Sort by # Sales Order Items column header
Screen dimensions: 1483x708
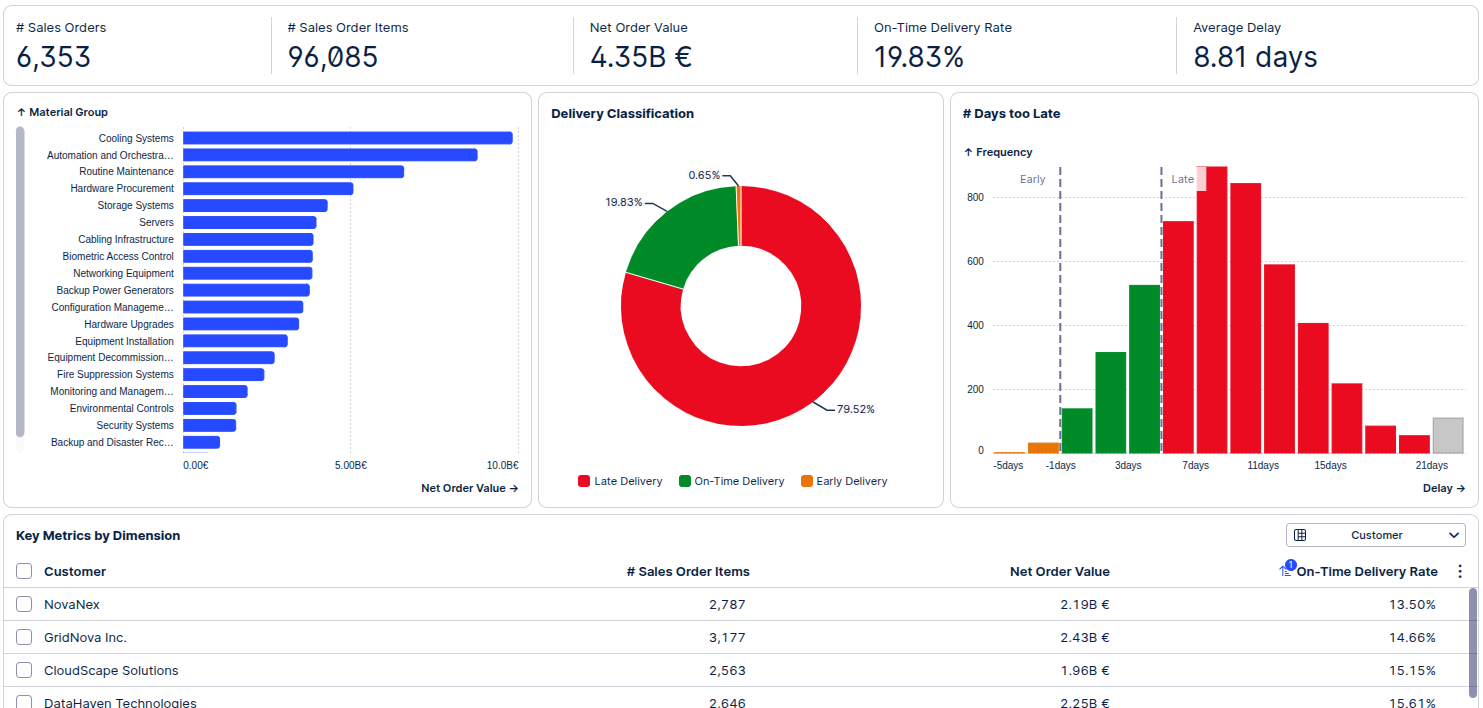point(688,571)
